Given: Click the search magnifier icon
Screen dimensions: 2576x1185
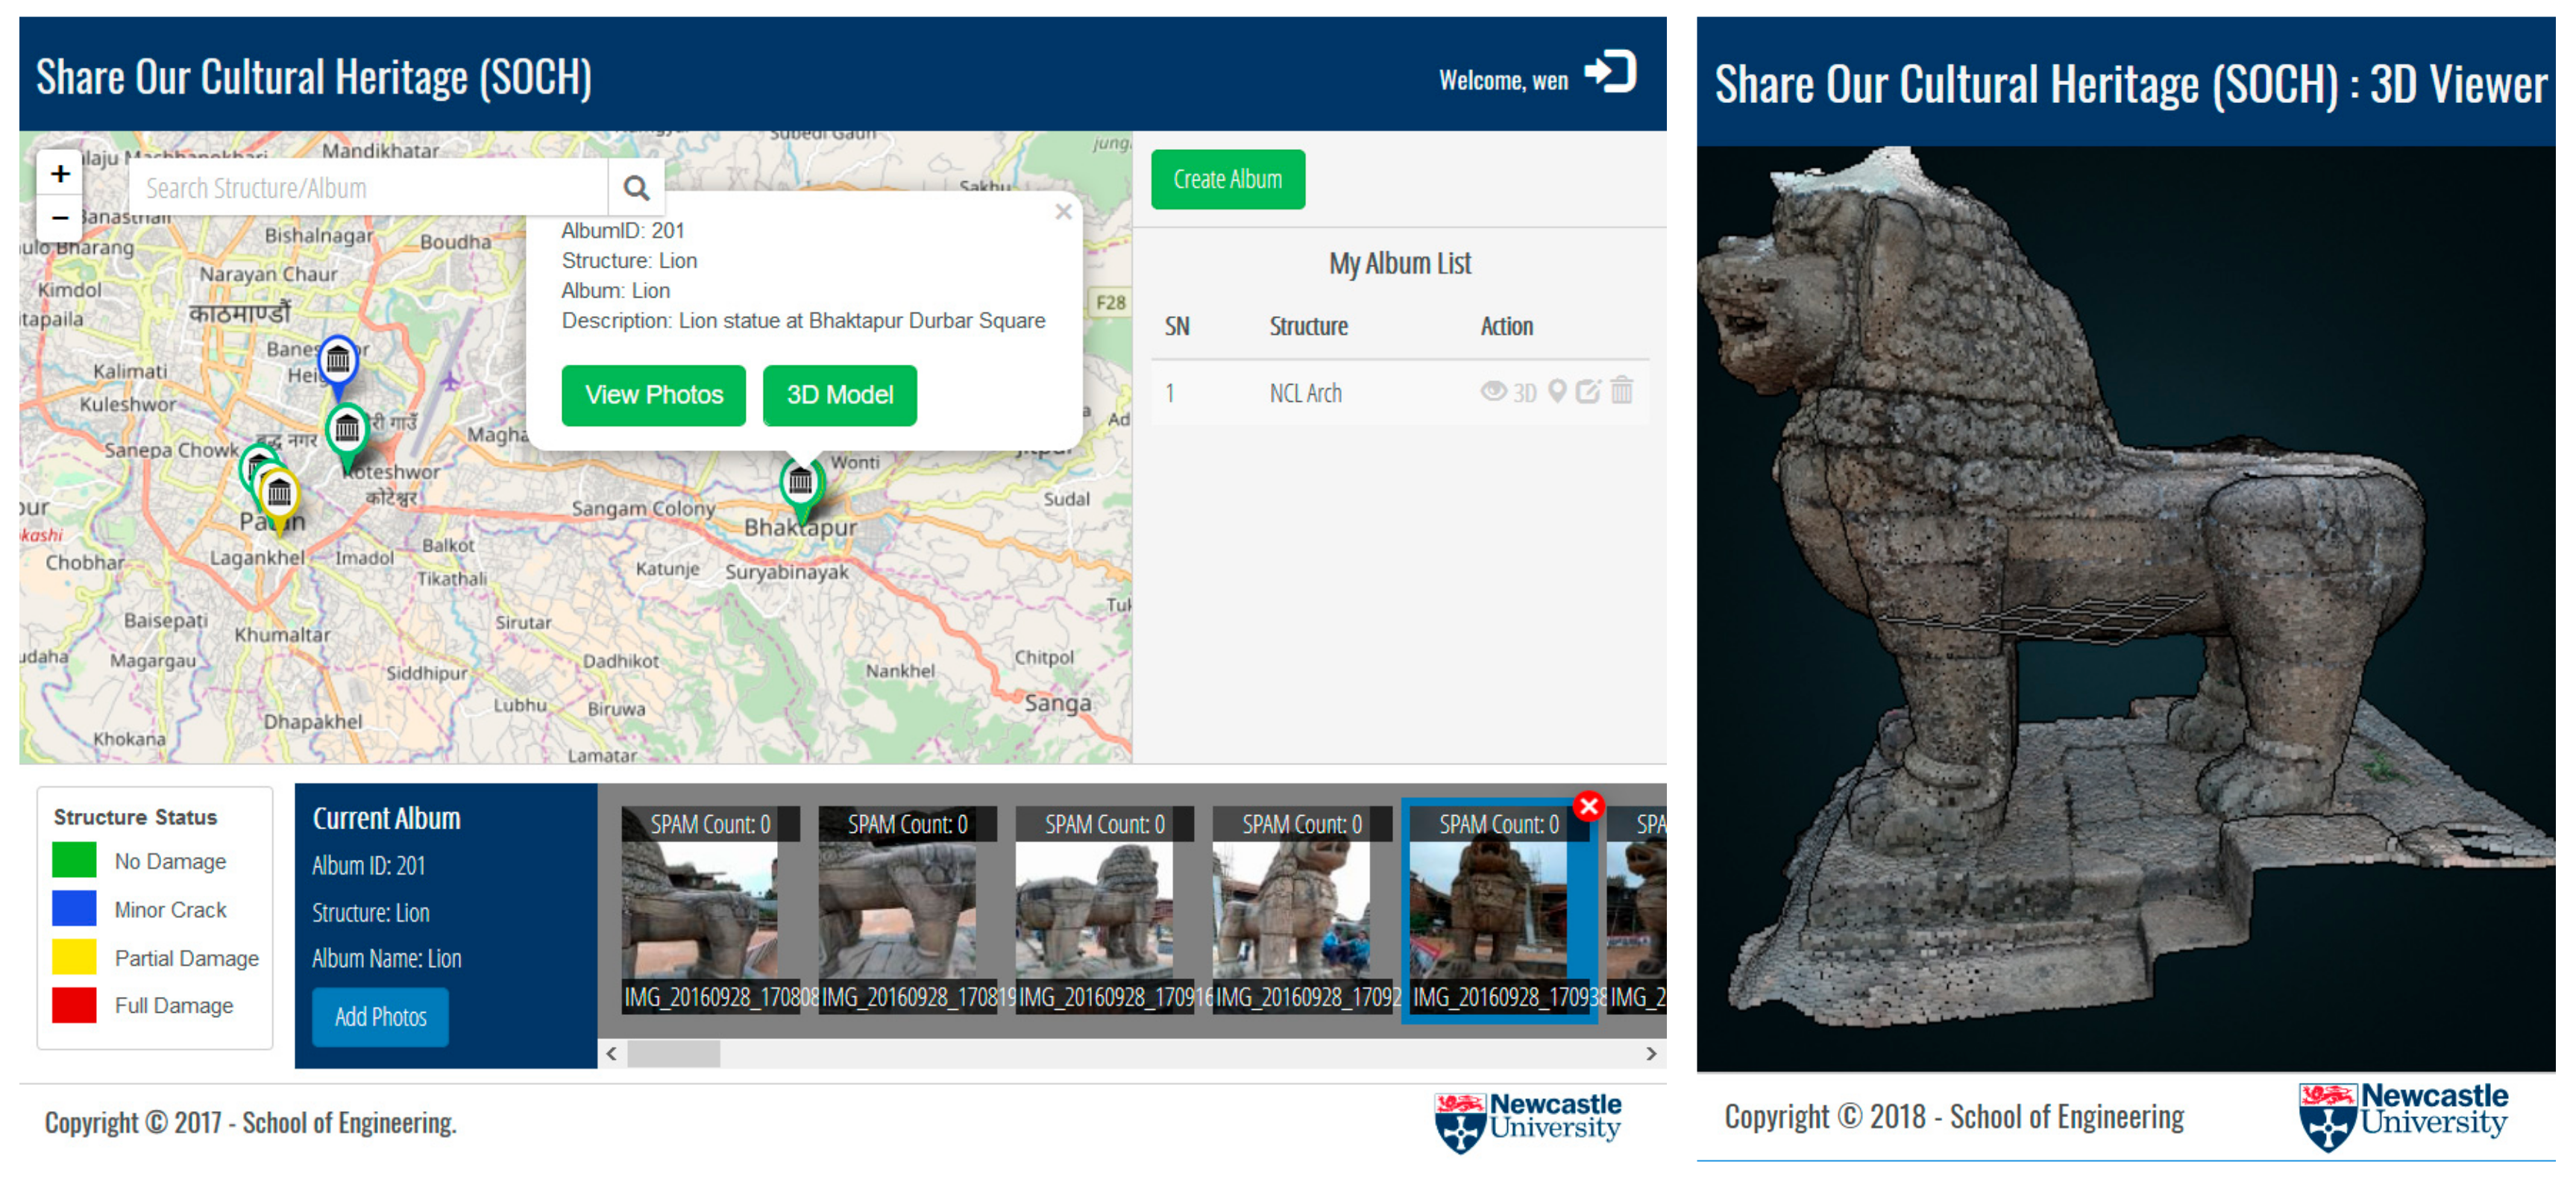Looking at the screenshot, I should coord(636,188).
